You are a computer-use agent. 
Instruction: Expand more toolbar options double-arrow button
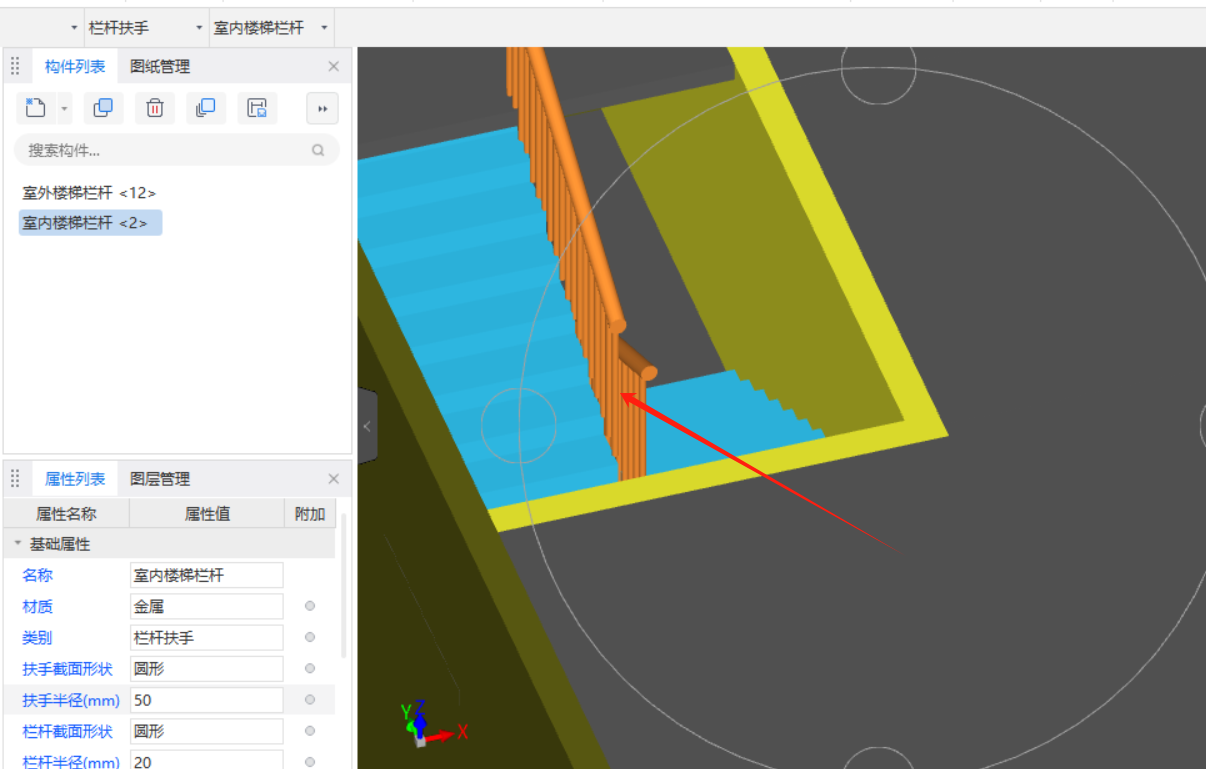coord(322,108)
